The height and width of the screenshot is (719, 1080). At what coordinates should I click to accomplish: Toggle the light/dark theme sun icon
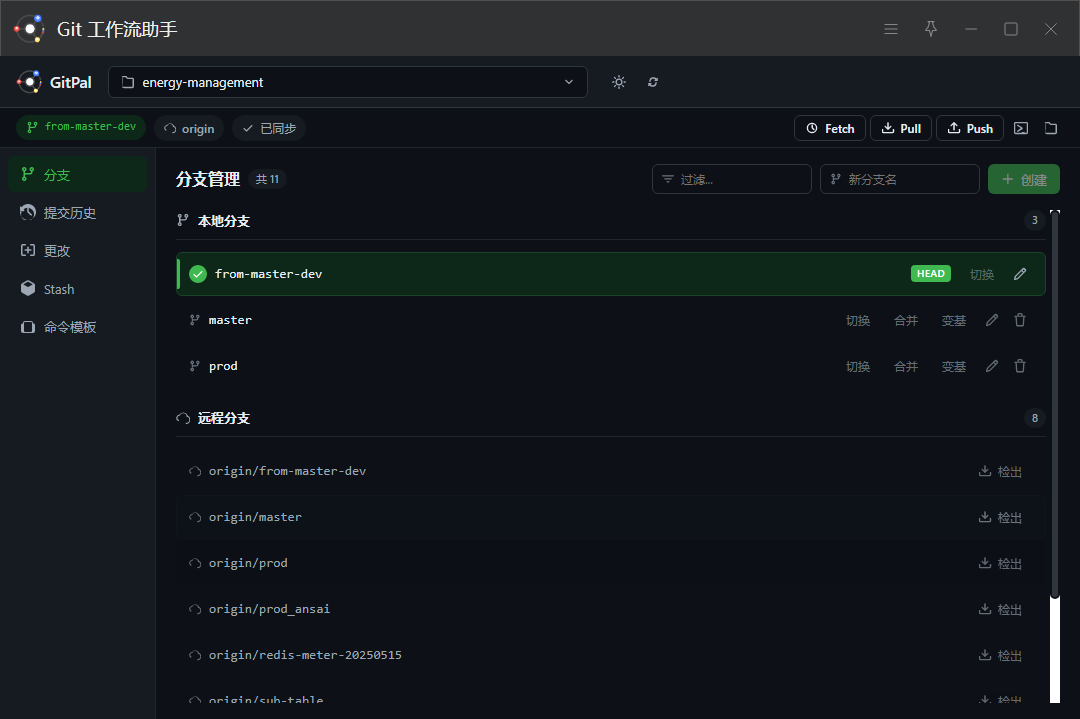point(619,82)
